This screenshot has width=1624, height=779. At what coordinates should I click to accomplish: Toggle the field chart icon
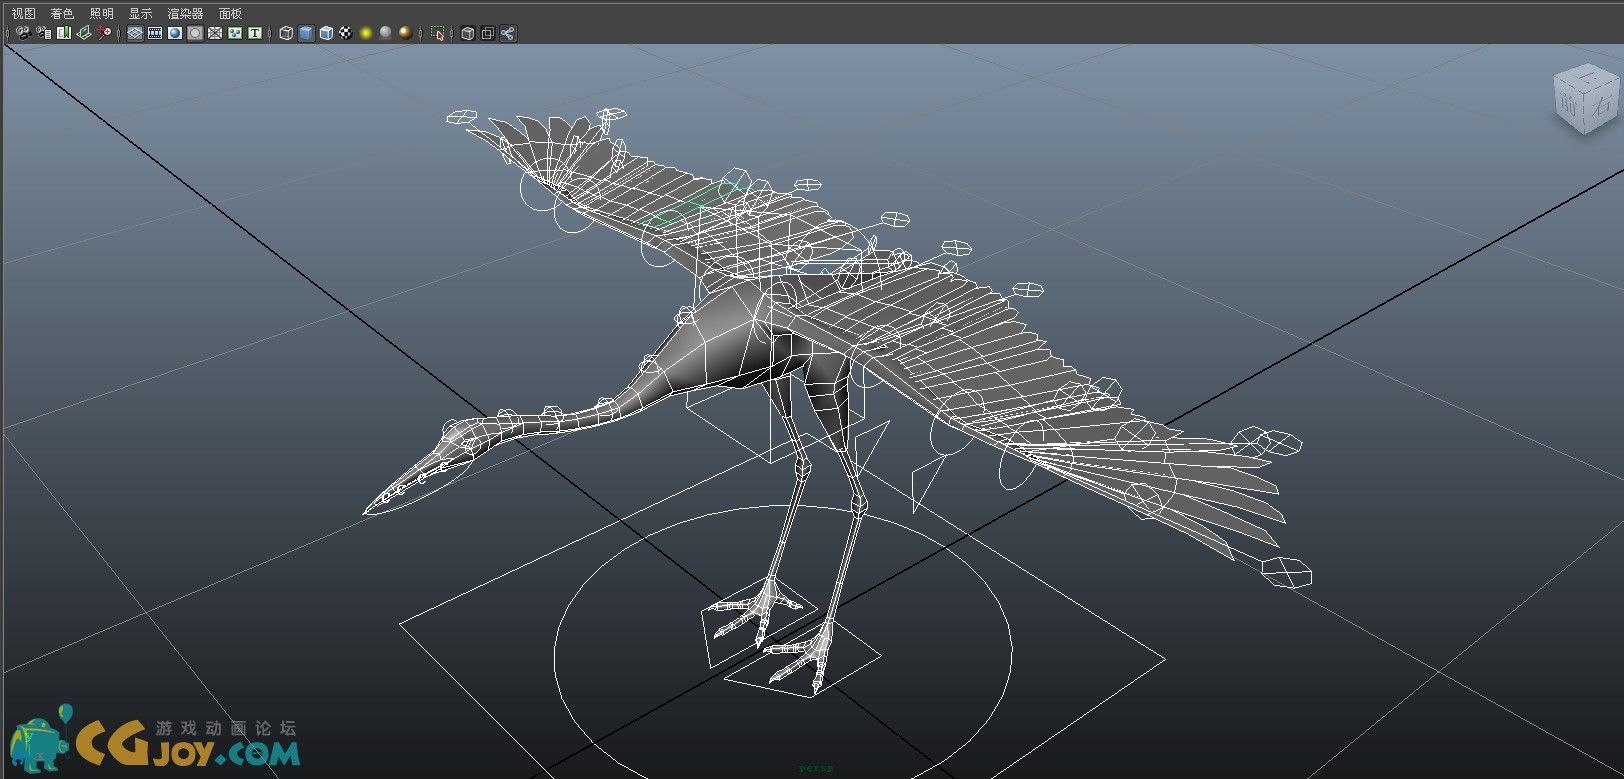coord(215,33)
